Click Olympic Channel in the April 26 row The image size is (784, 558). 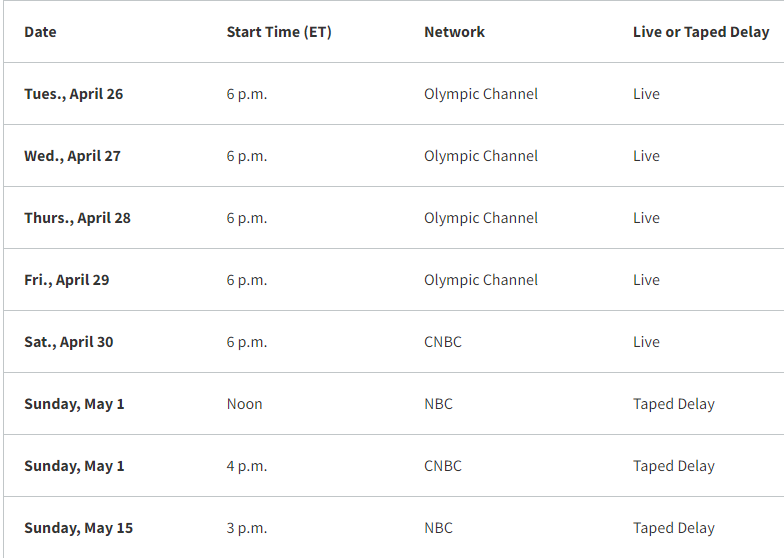tap(480, 94)
